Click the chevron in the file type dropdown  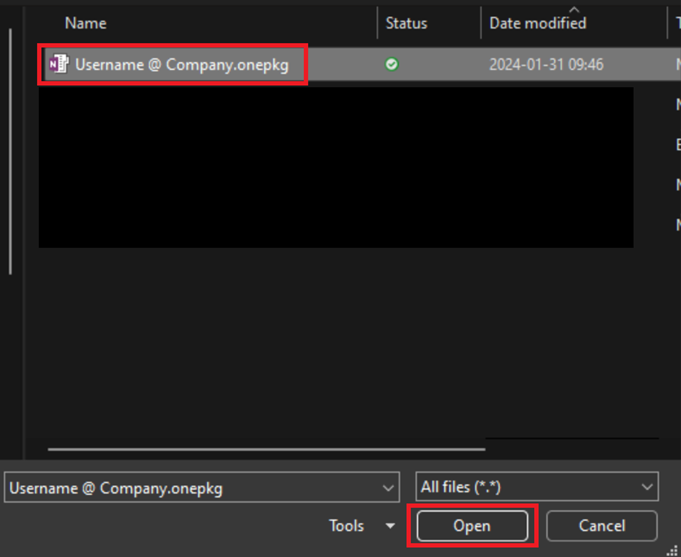(x=646, y=488)
